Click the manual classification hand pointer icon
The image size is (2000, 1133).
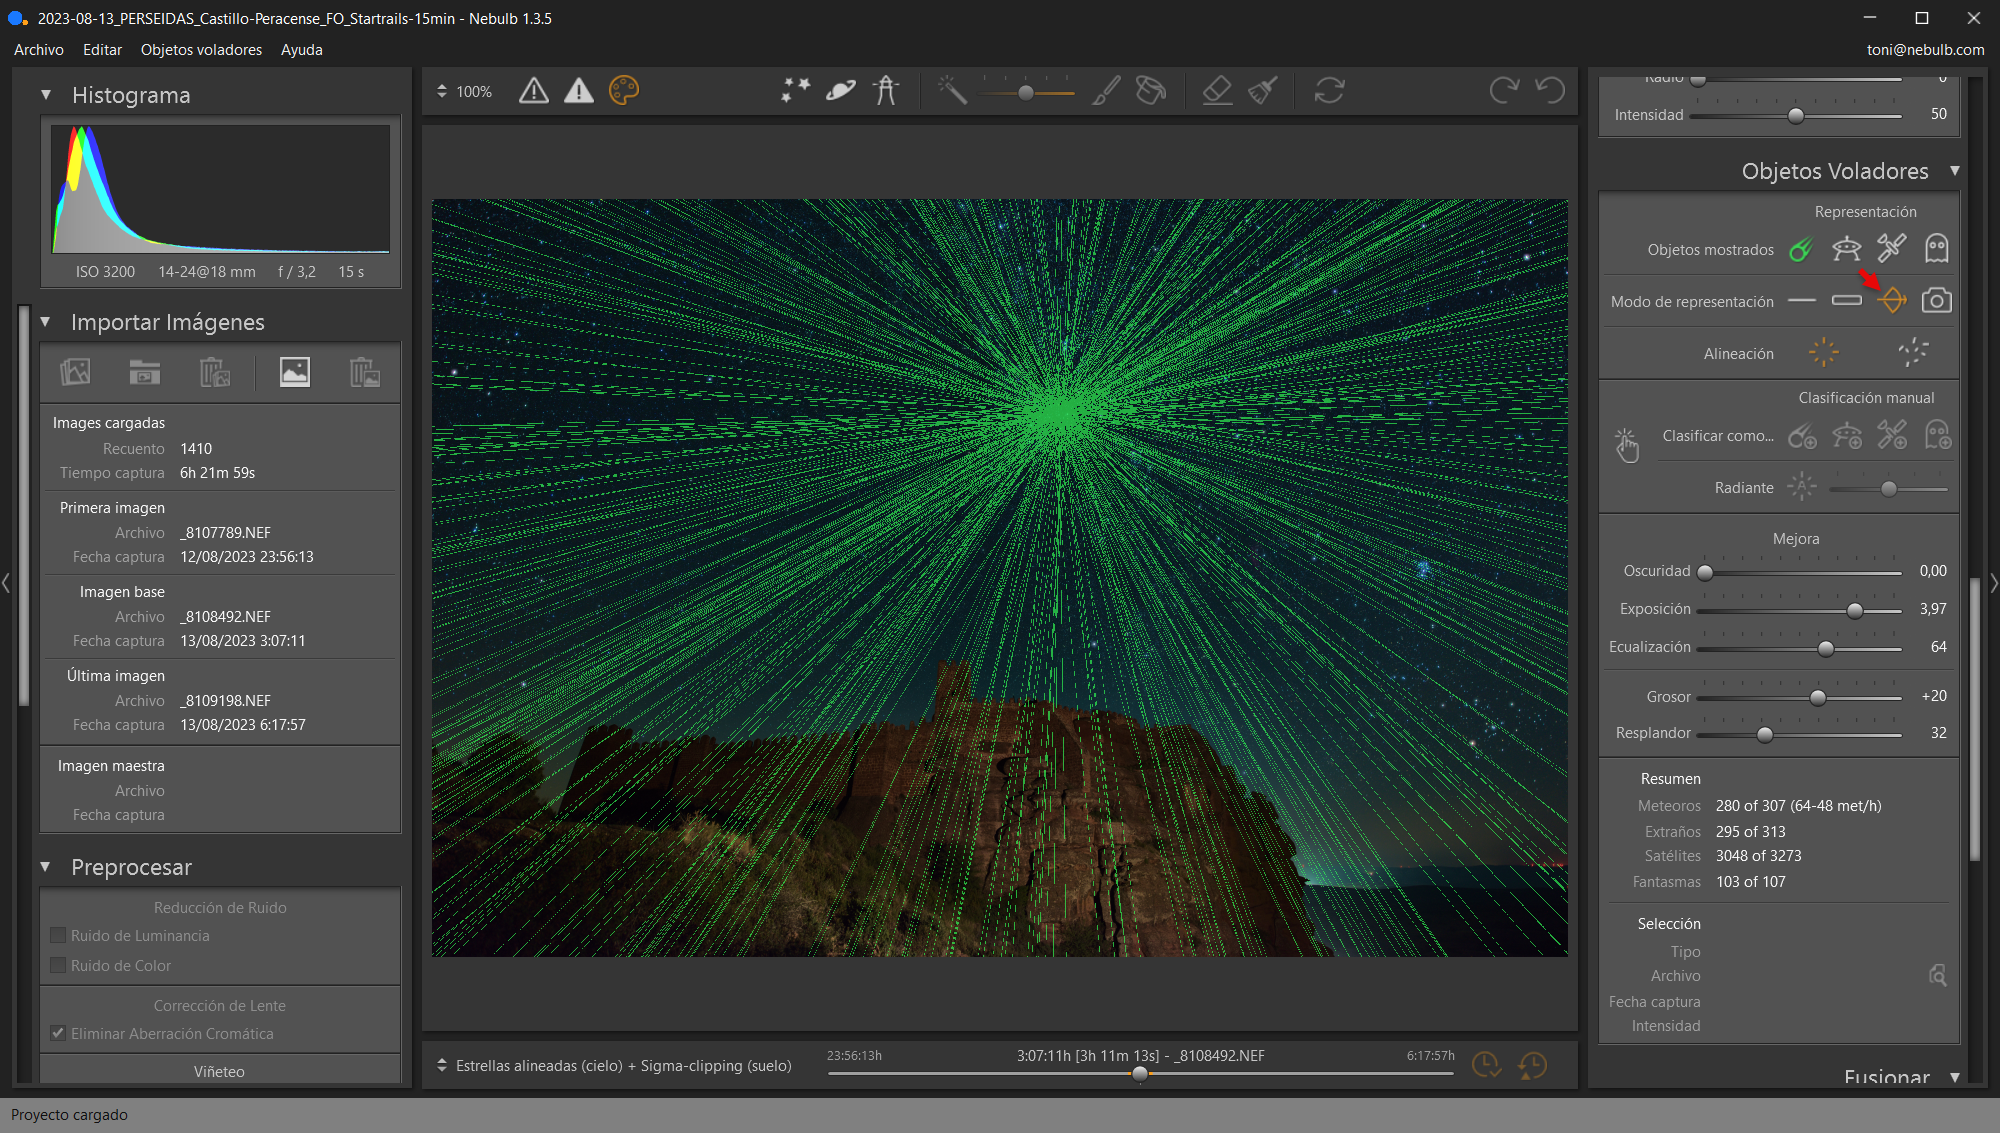click(x=1626, y=445)
